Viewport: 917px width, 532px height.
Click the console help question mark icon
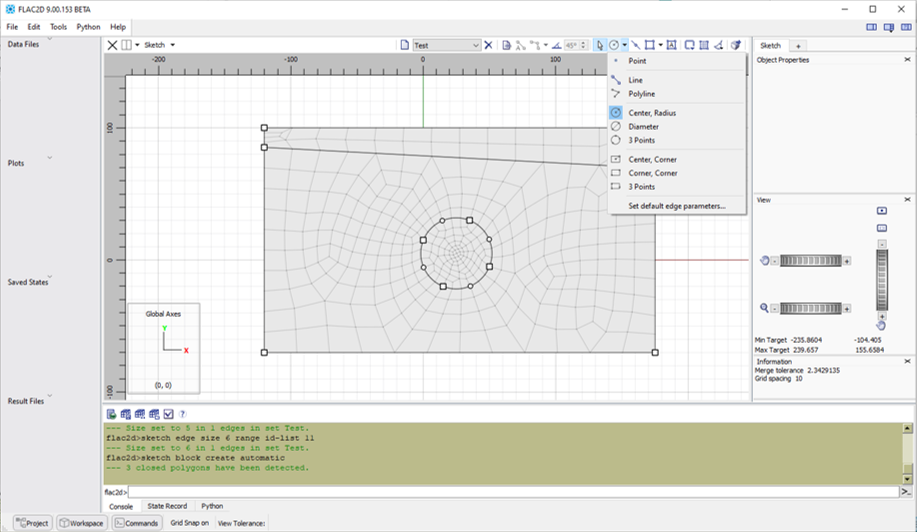[182, 414]
